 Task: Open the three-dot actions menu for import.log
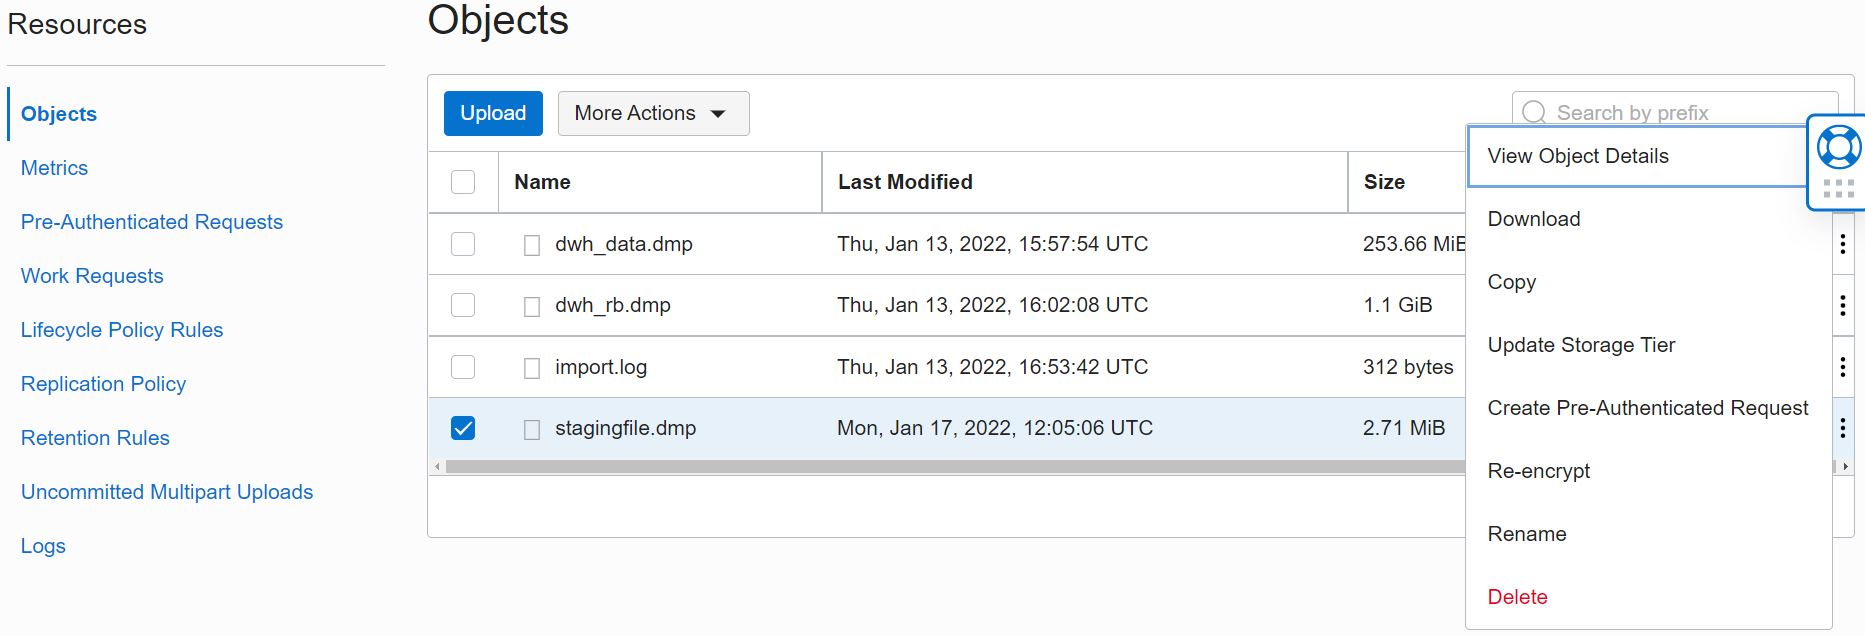[x=1842, y=367]
